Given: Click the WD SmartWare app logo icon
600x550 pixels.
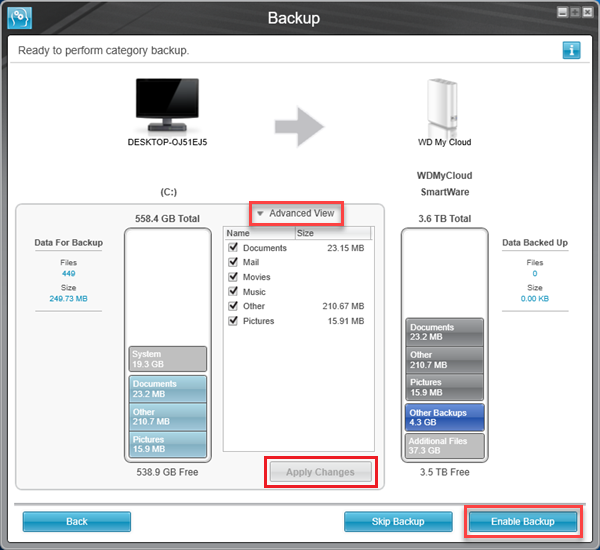Looking at the screenshot, I should pyautogui.click(x=20, y=18).
